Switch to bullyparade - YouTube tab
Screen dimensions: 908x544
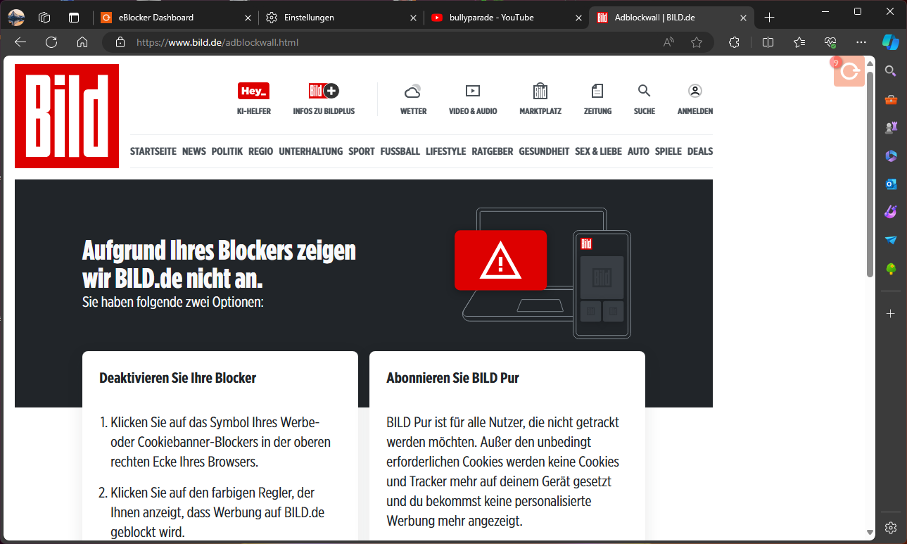tap(507, 17)
